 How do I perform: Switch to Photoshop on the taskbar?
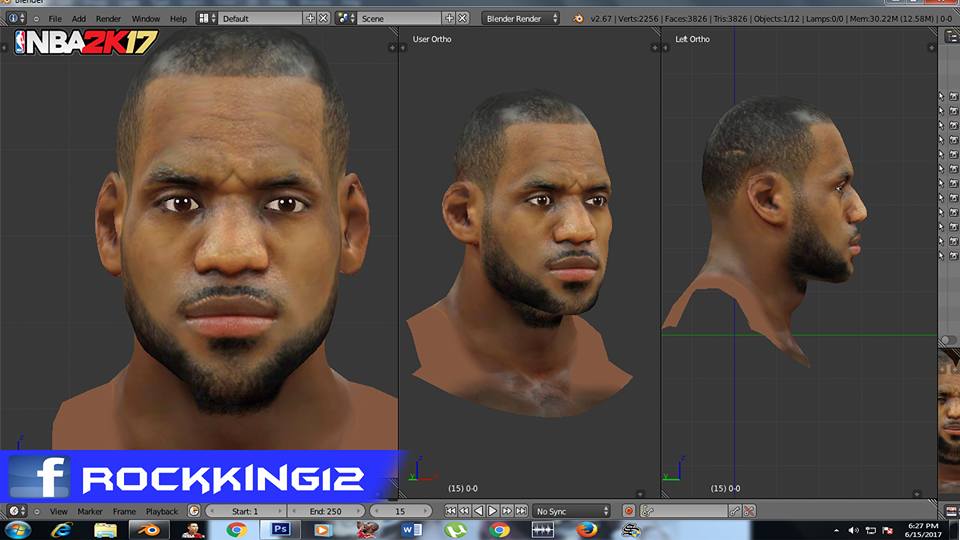tap(280, 530)
